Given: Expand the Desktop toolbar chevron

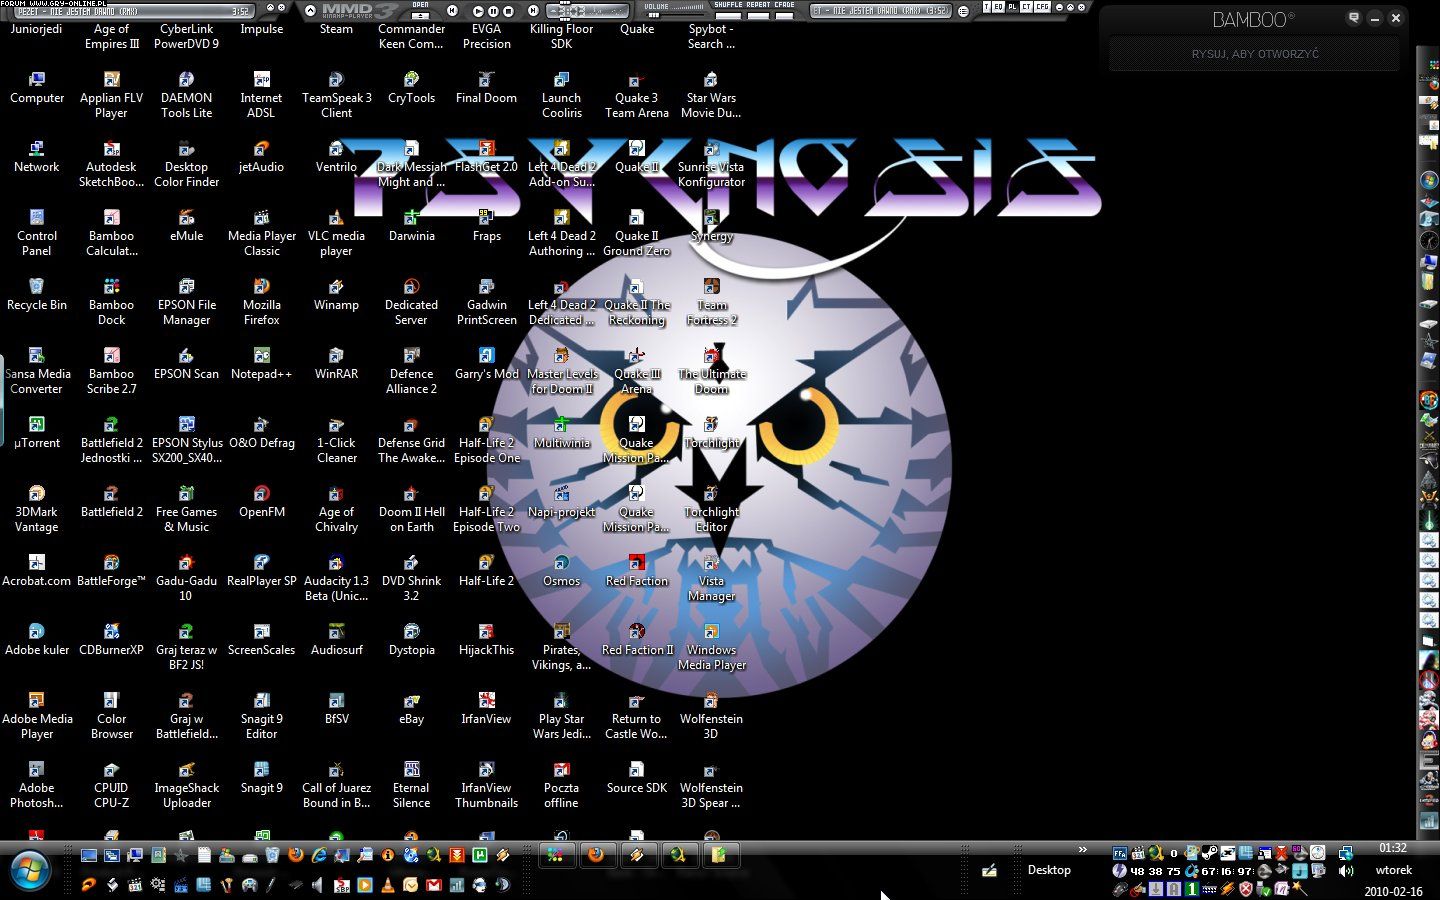Looking at the screenshot, I should point(1083,849).
